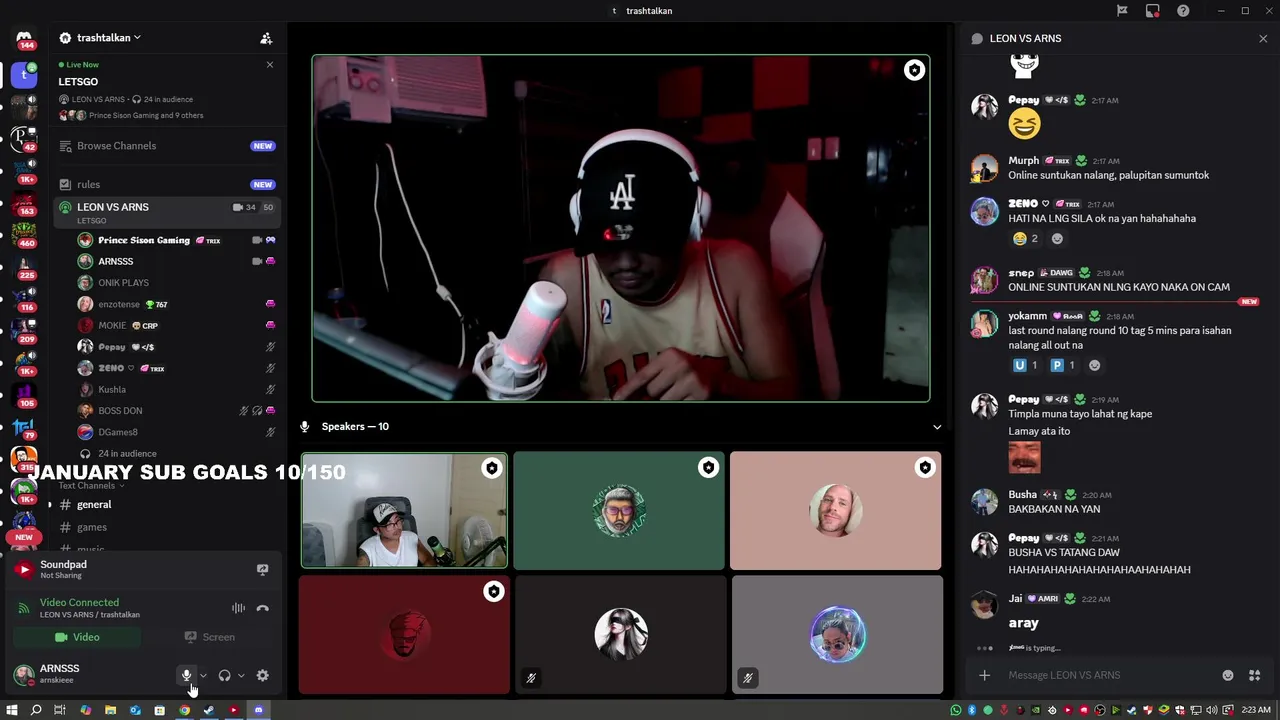This screenshot has height=720, width=1280.
Task: Select the webcam speaker tile thumbnail
Action: 404,510
